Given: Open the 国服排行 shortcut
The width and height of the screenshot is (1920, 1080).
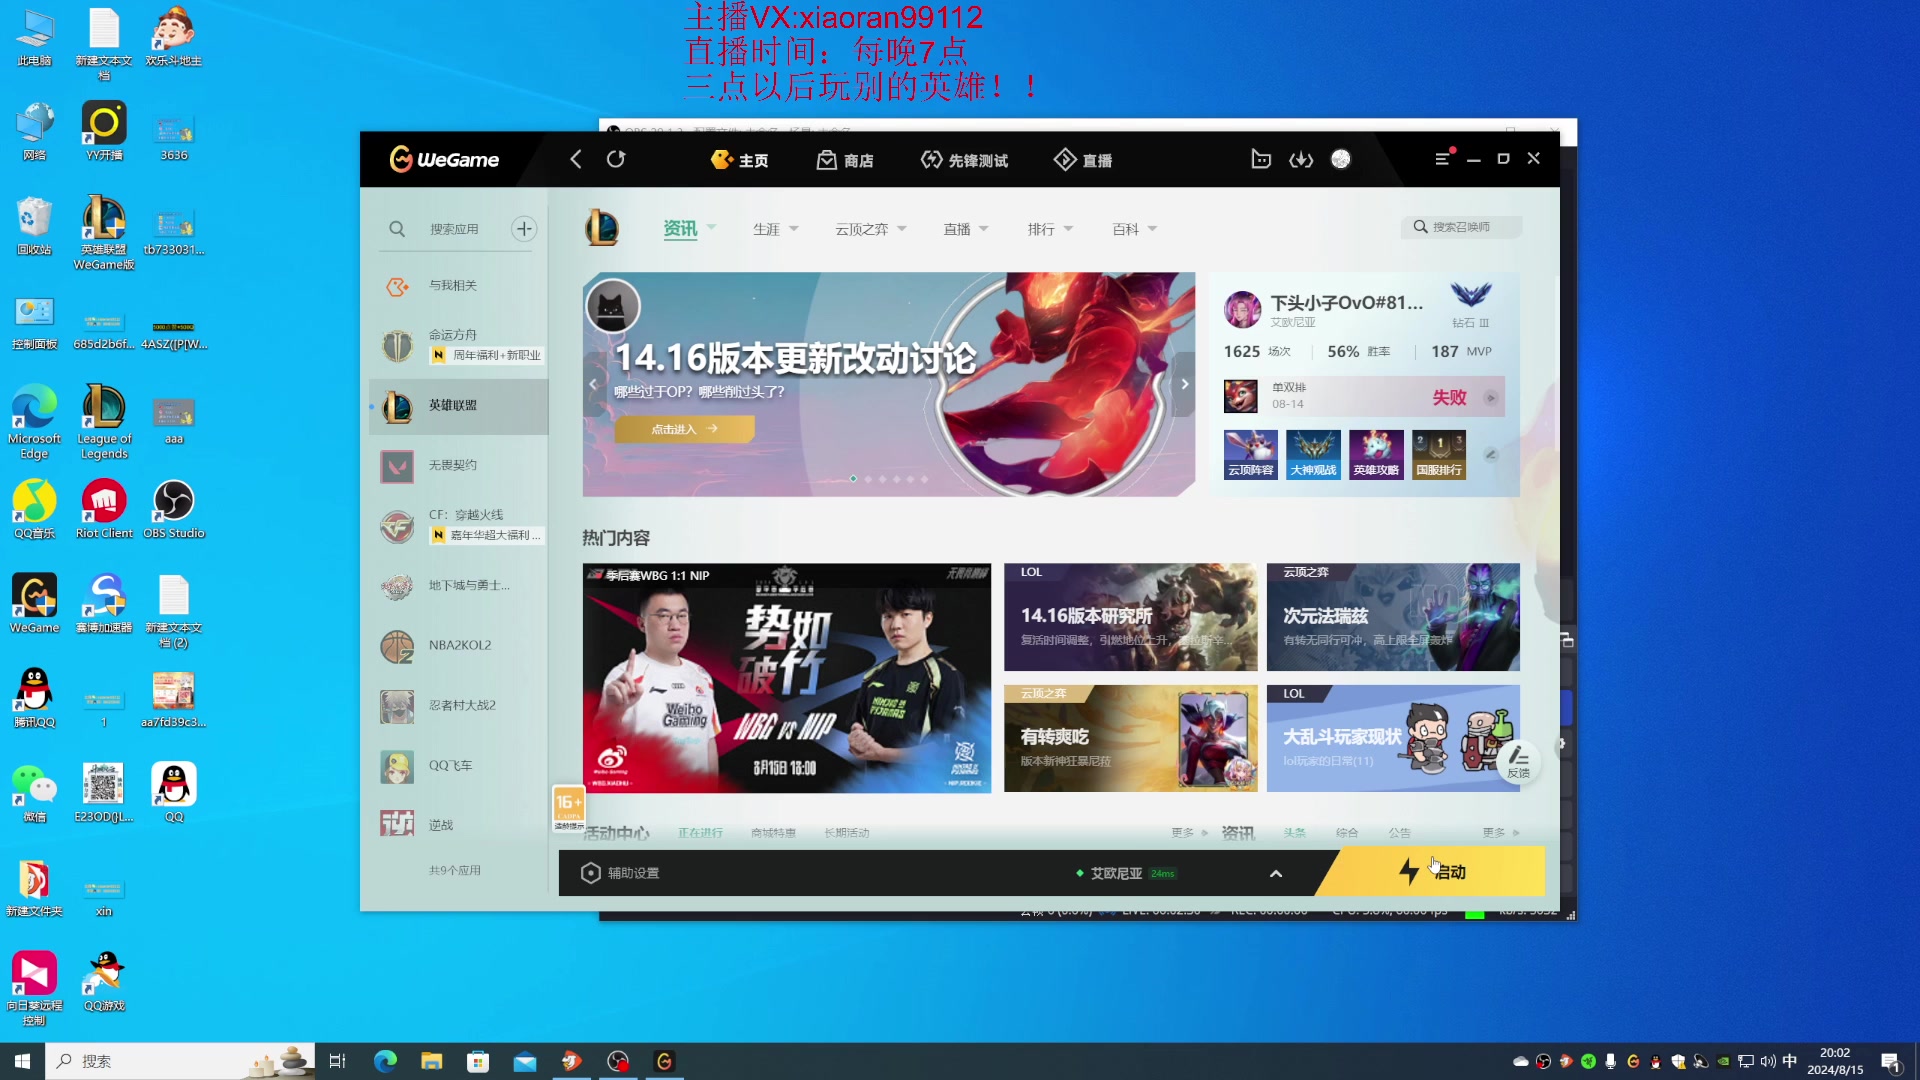Looking at the screenshot, I should click(1439, 455).
